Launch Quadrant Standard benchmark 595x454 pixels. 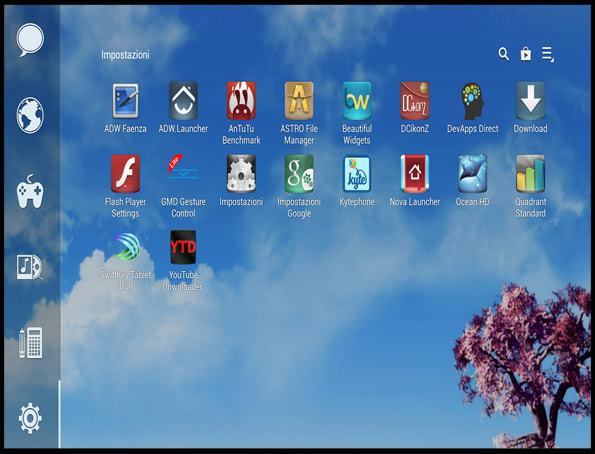click(530, 174)
